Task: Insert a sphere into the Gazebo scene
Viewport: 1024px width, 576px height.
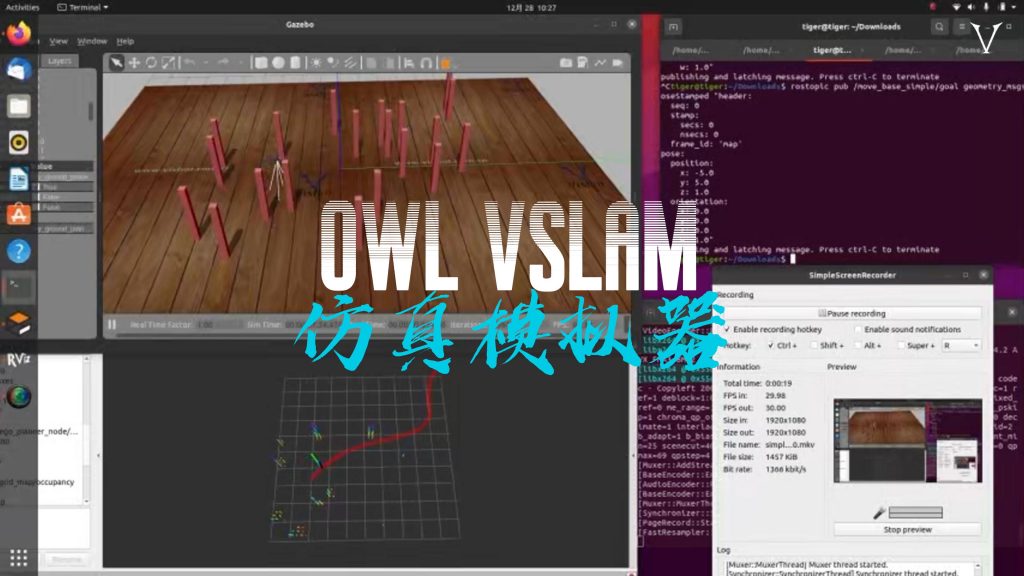Action: pyautogui.click(x=279, y=65)
